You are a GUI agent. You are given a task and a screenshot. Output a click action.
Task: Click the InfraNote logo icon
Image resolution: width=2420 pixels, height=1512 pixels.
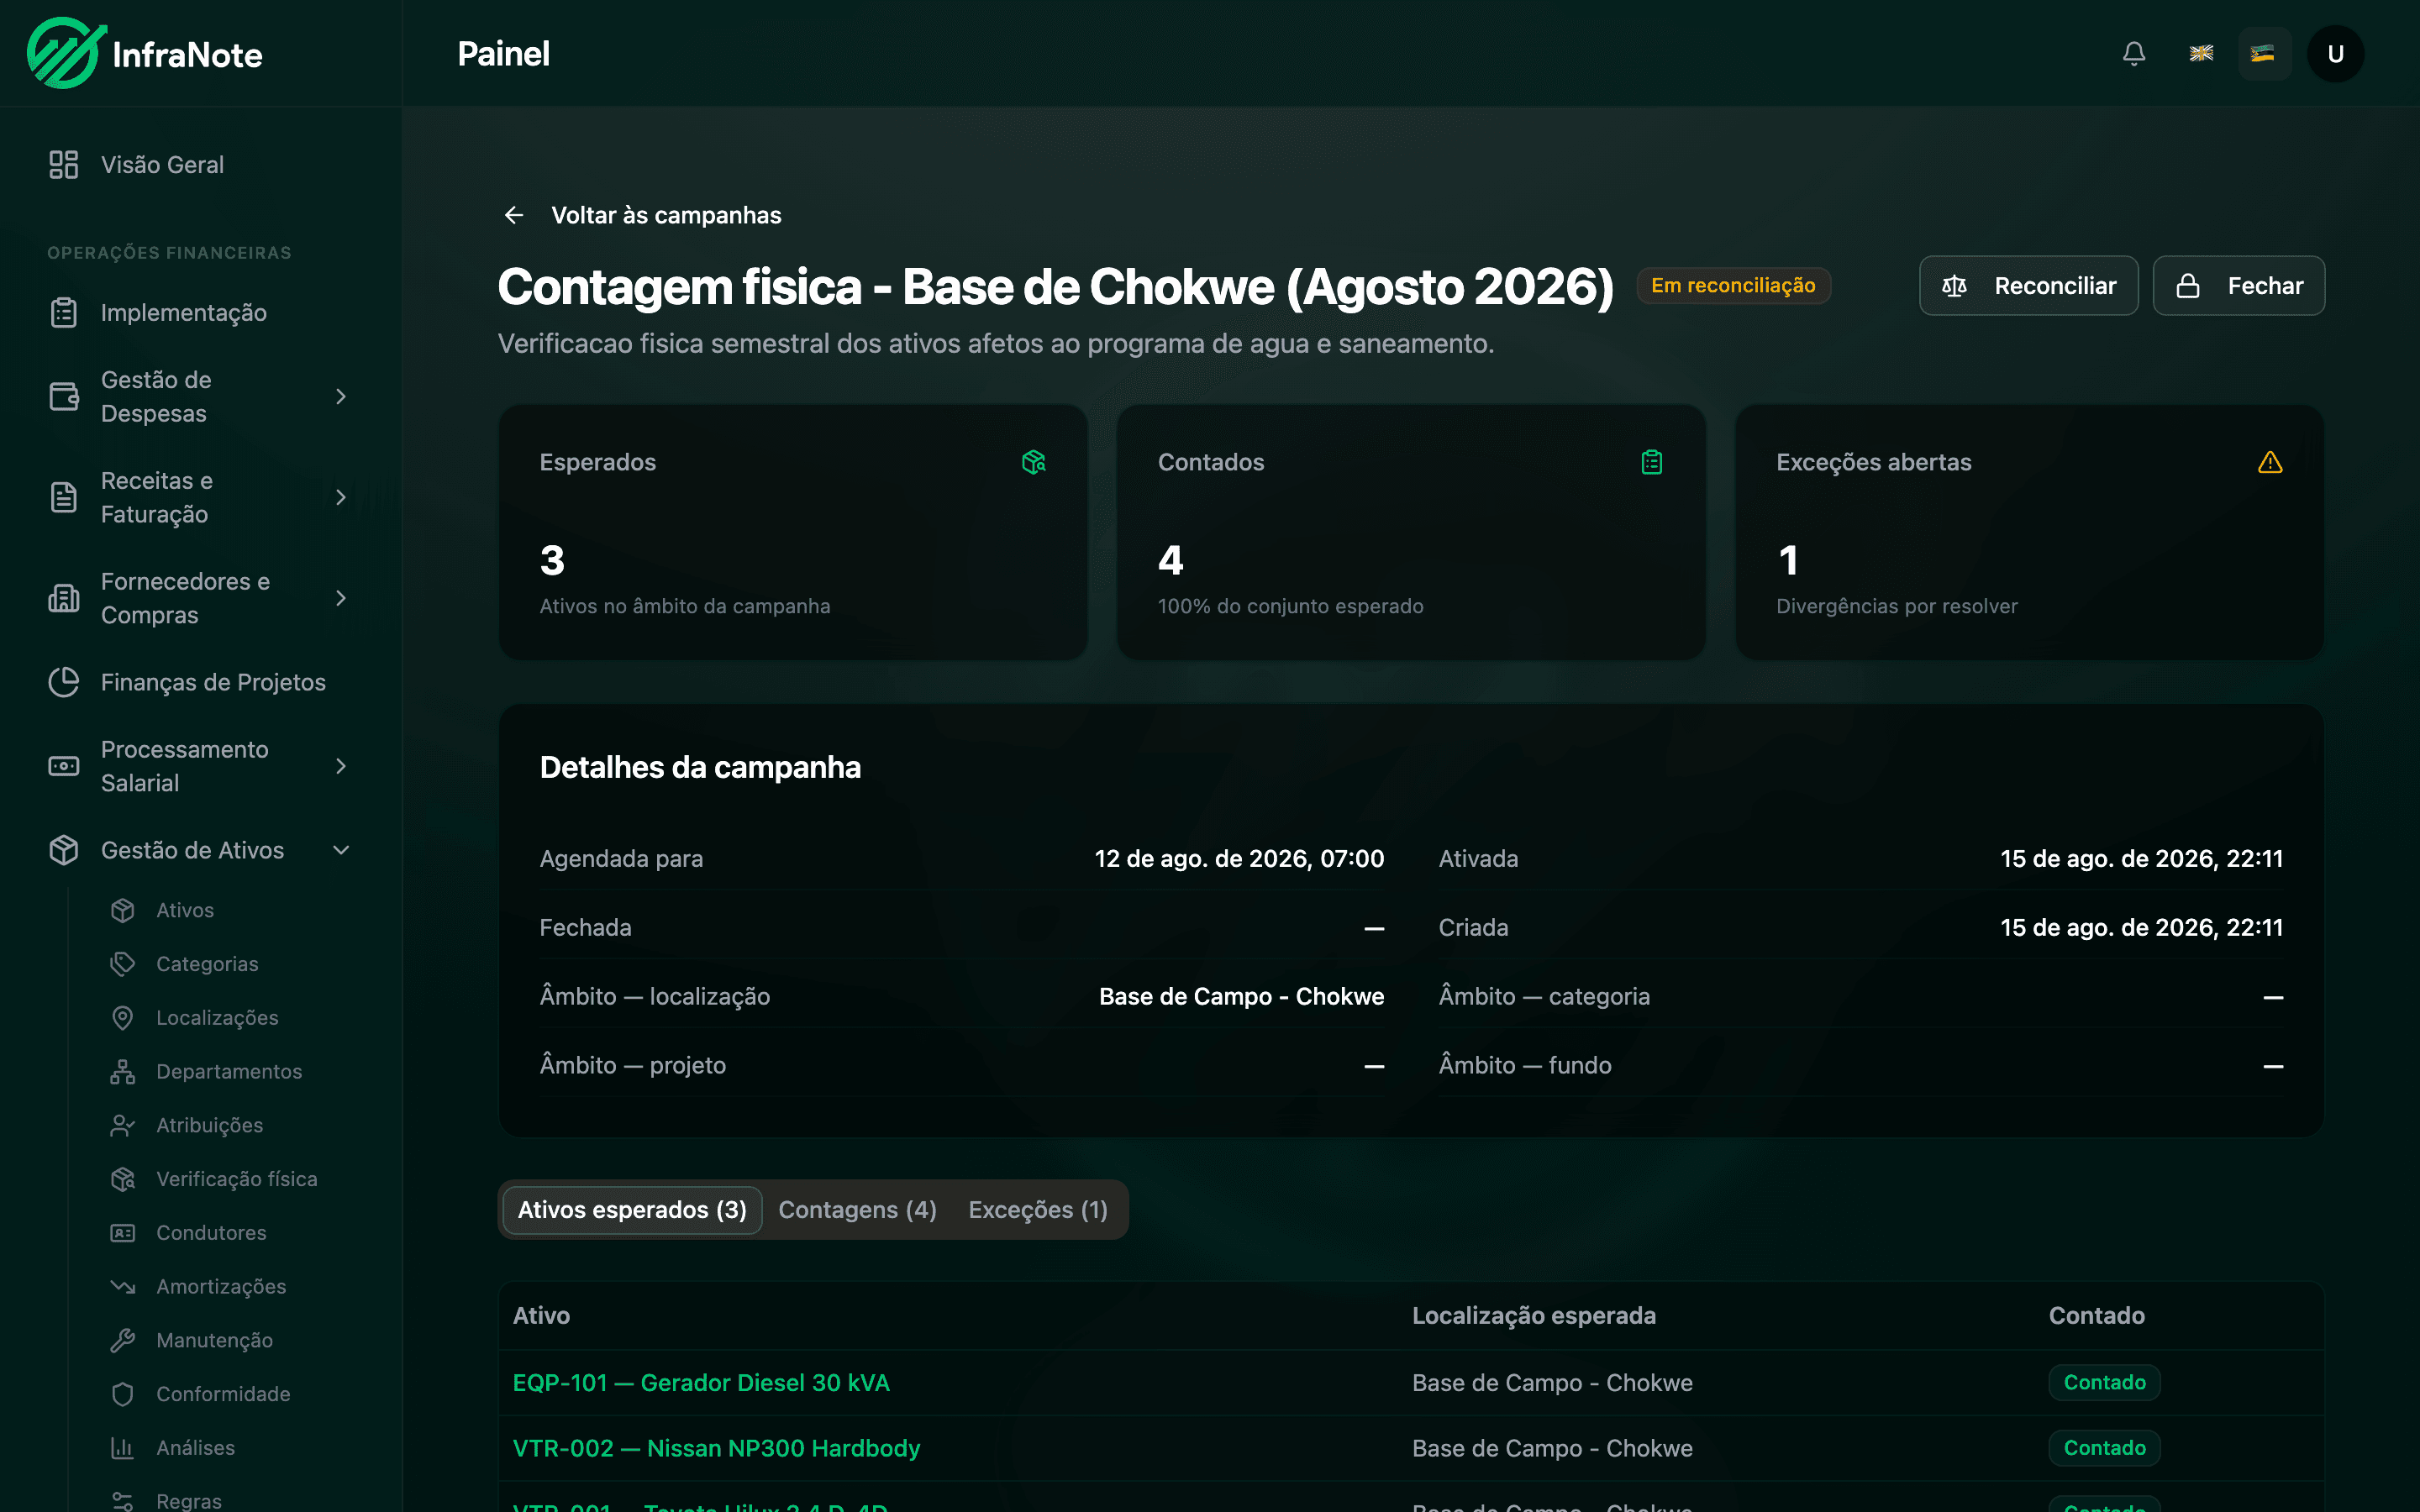click(67, 53)
